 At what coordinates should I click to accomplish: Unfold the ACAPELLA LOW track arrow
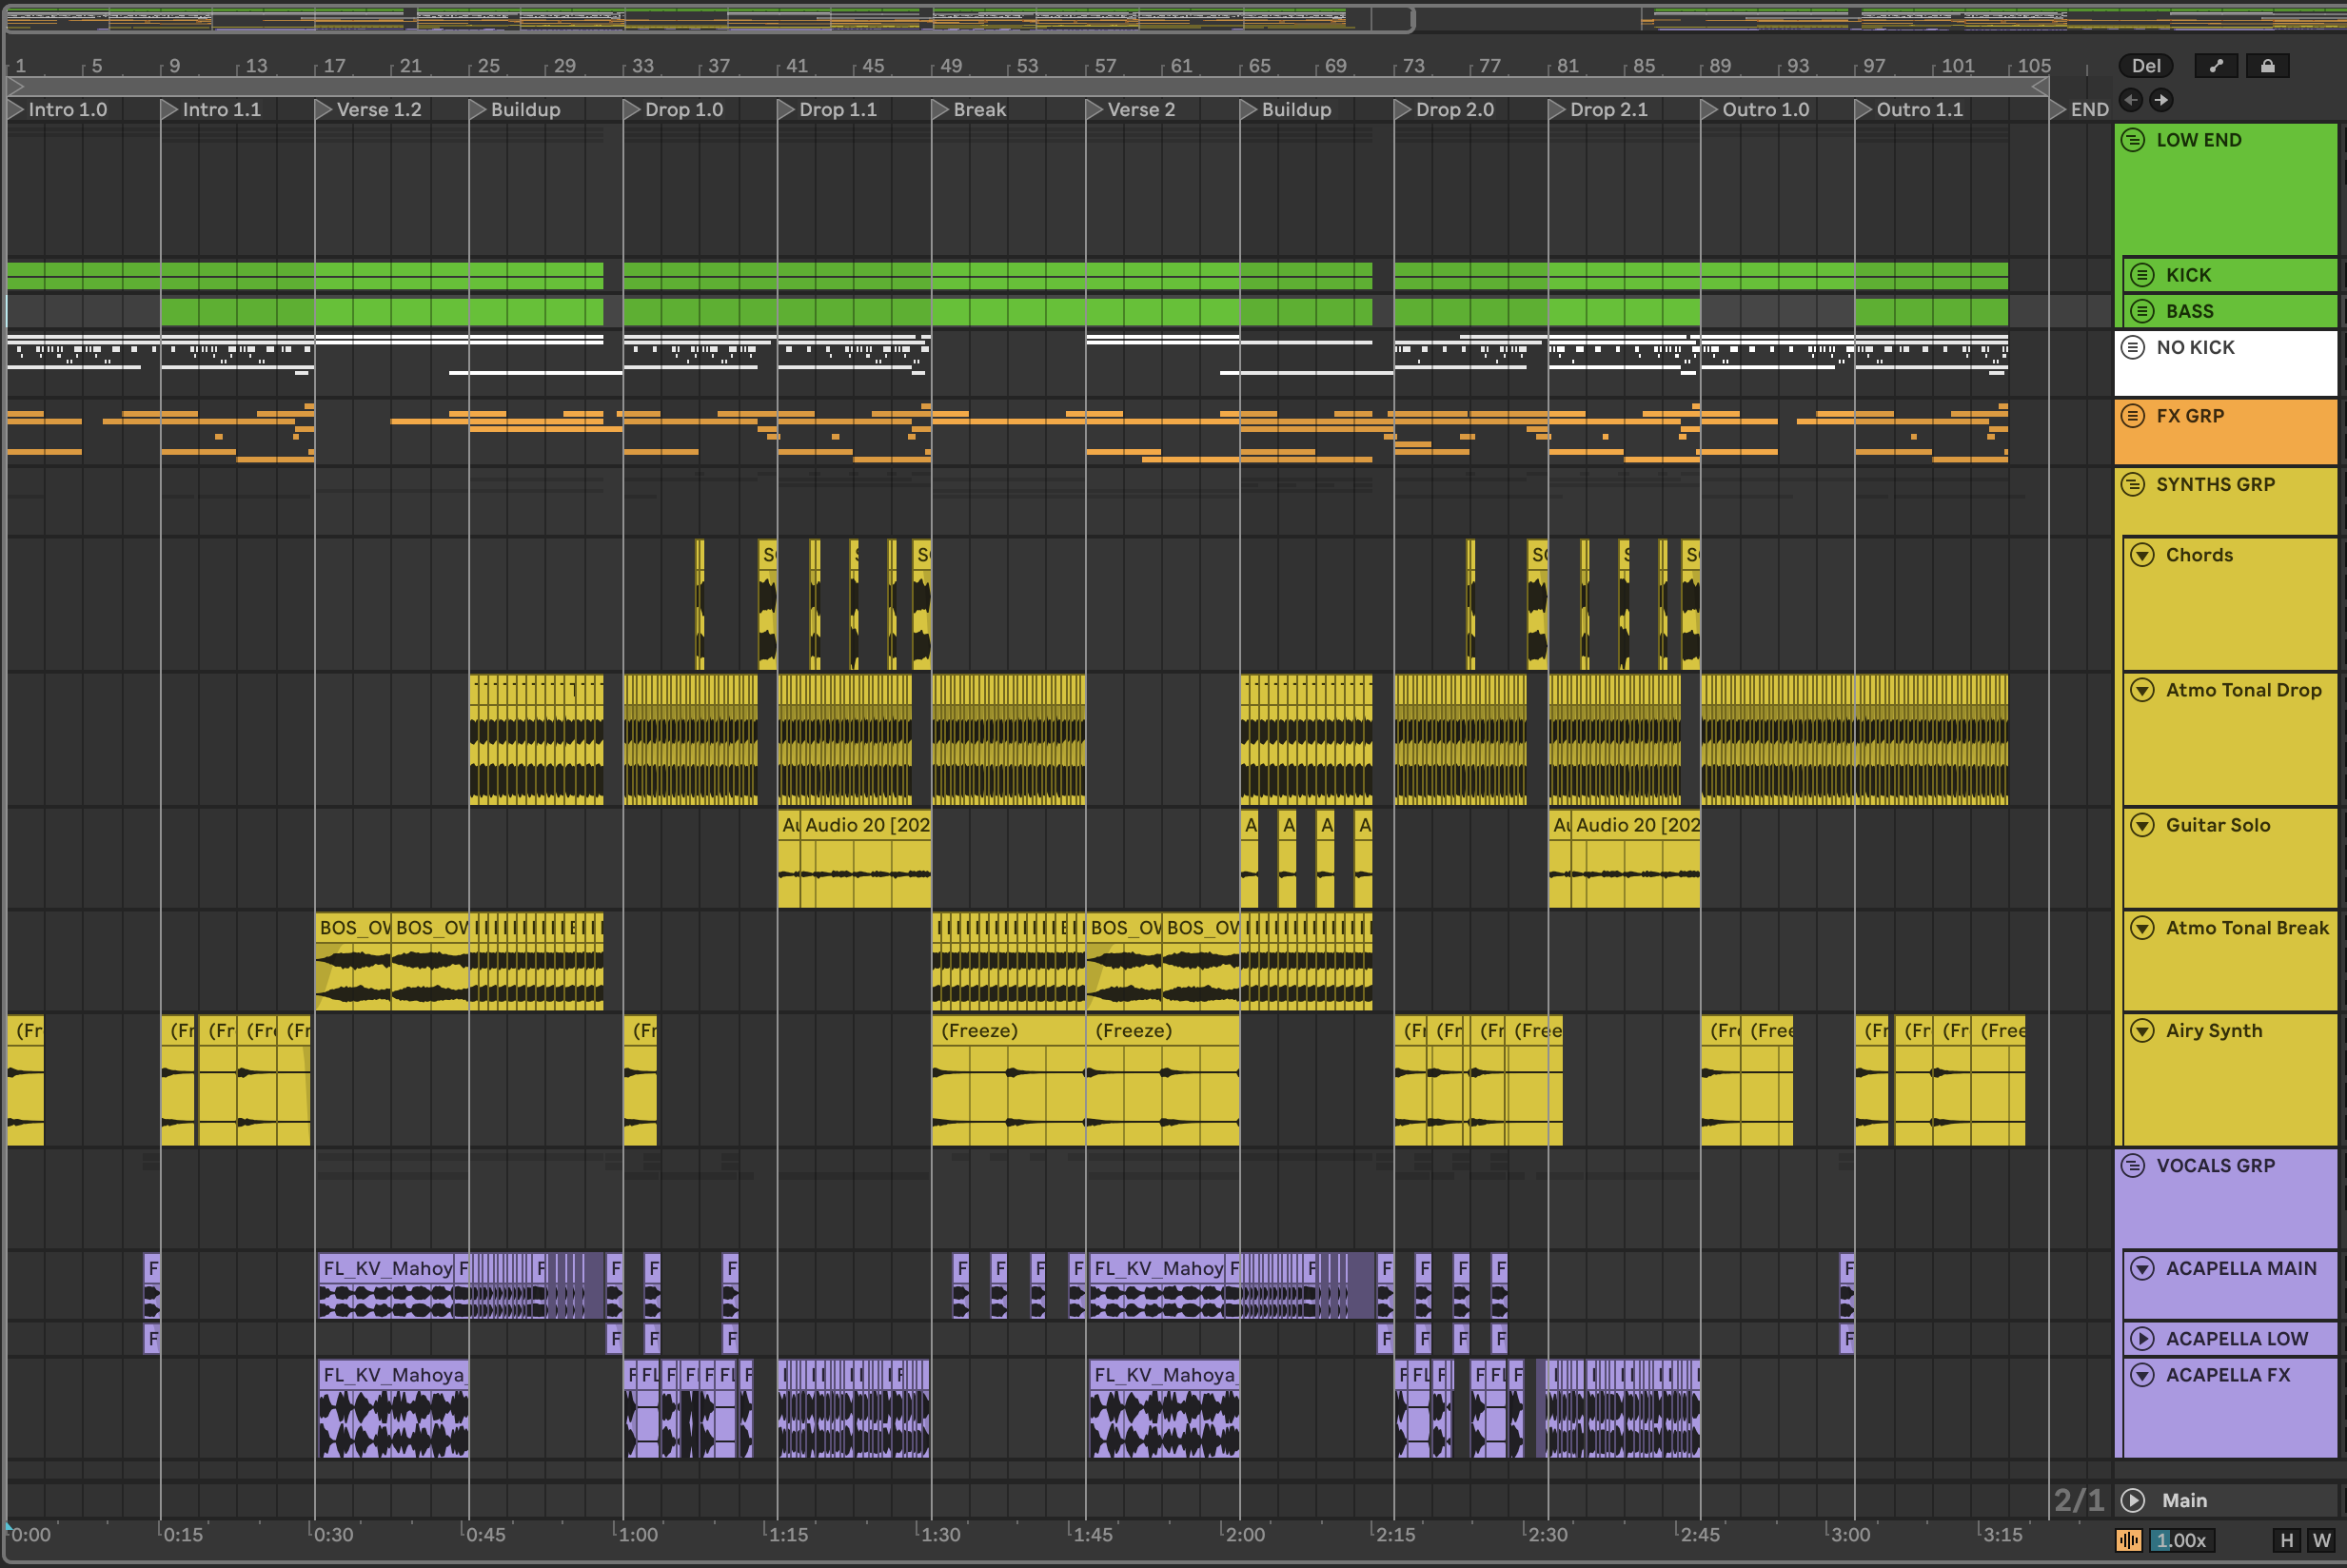(x=2142, y=1339)
